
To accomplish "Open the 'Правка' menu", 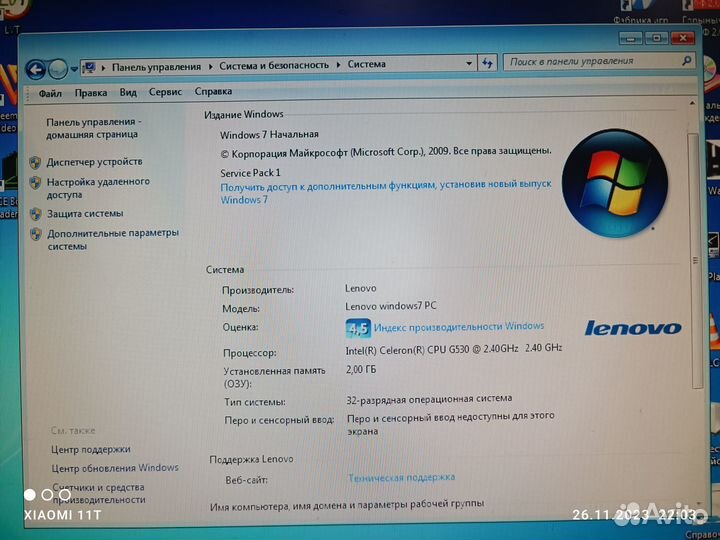I will click(90, 93).
